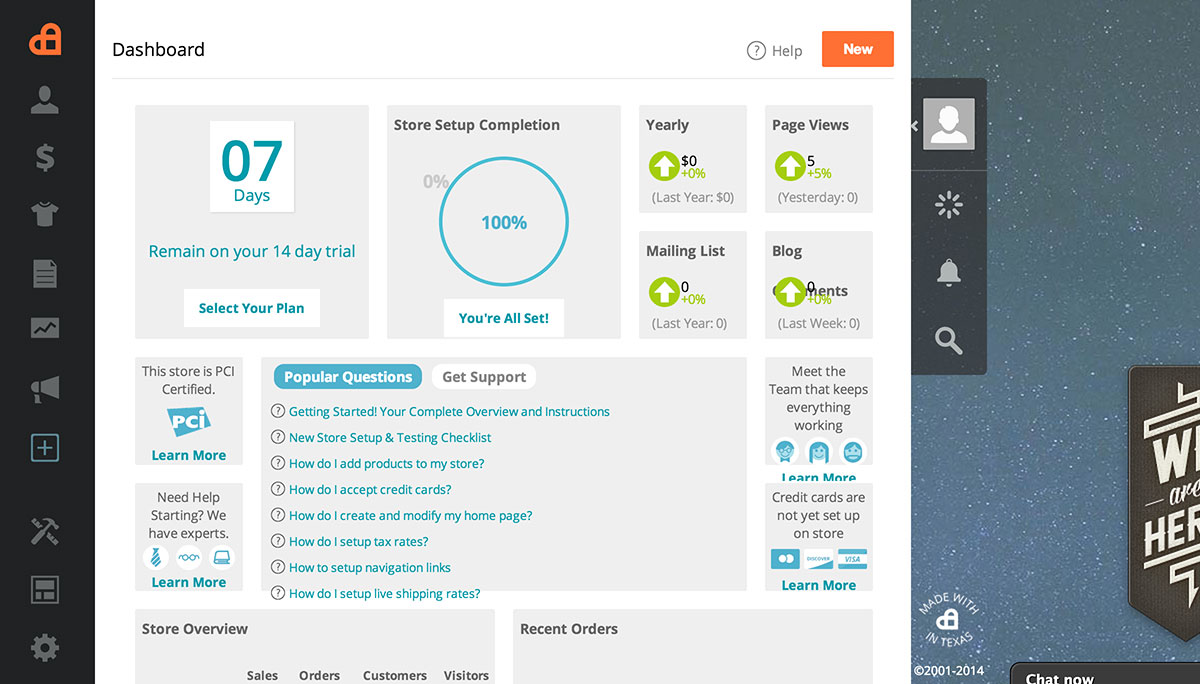Viewport: 1200px width, 684px height.
Task: Open How do I setup tax rates link
Action: 359,542
